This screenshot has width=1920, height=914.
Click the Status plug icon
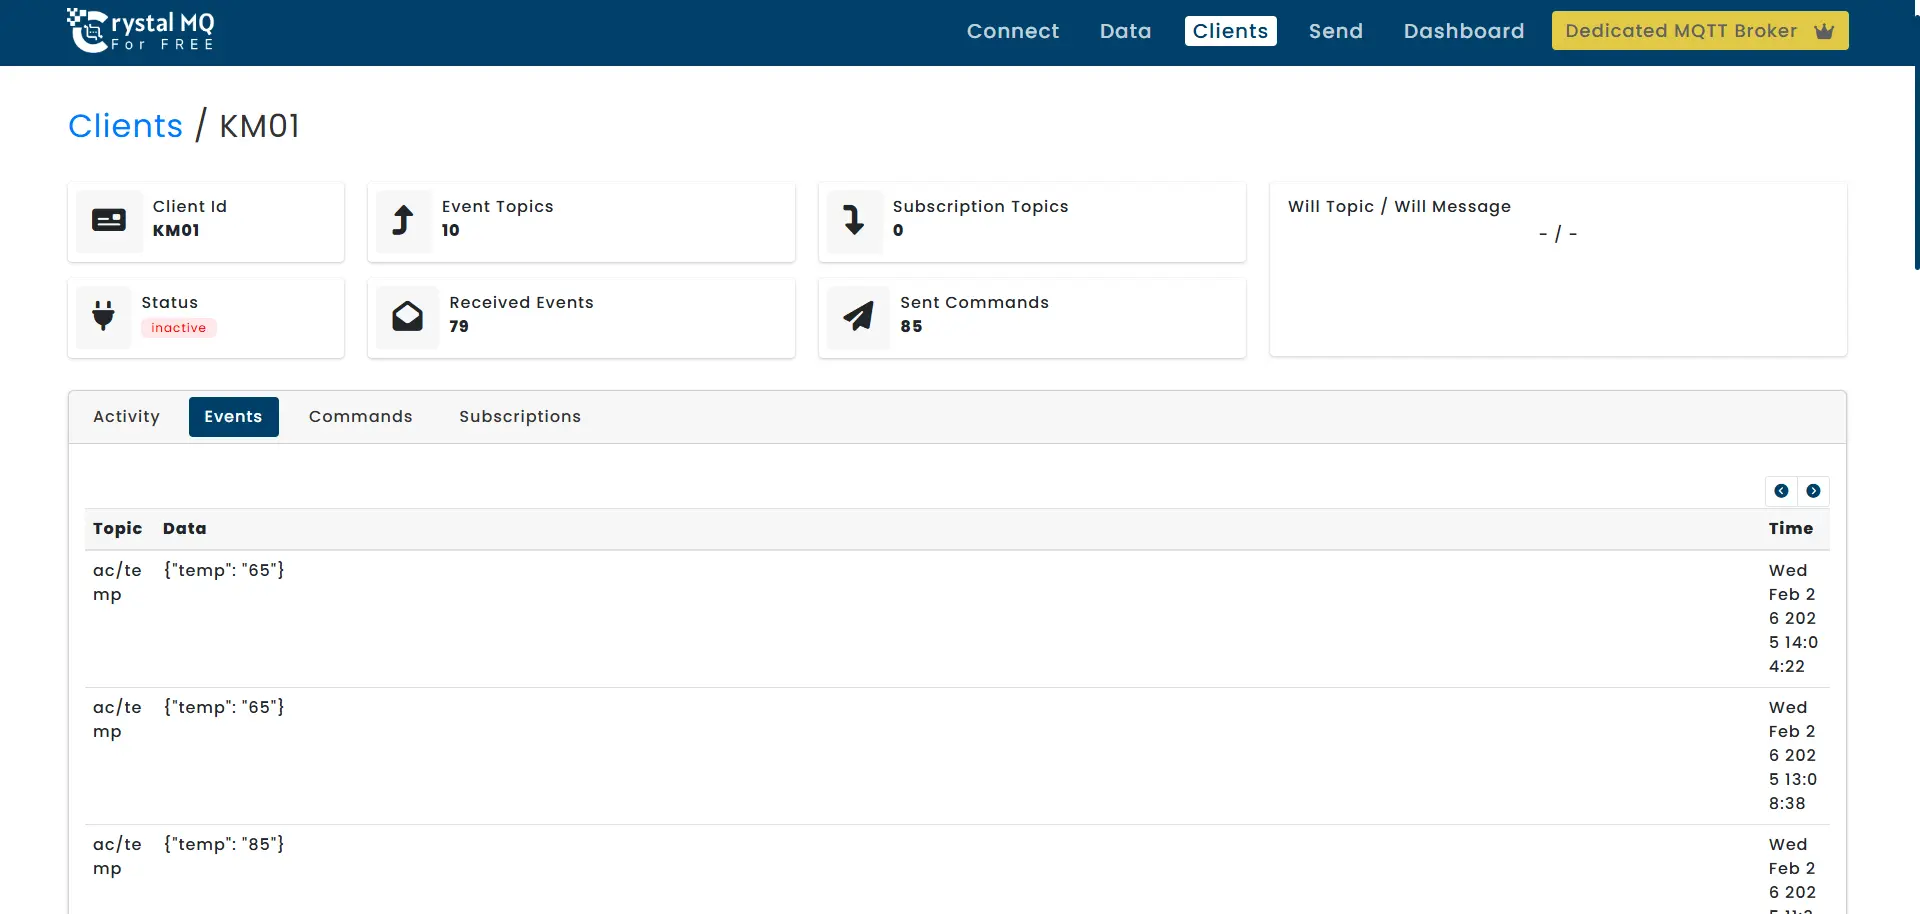click(x=103, y=316)
